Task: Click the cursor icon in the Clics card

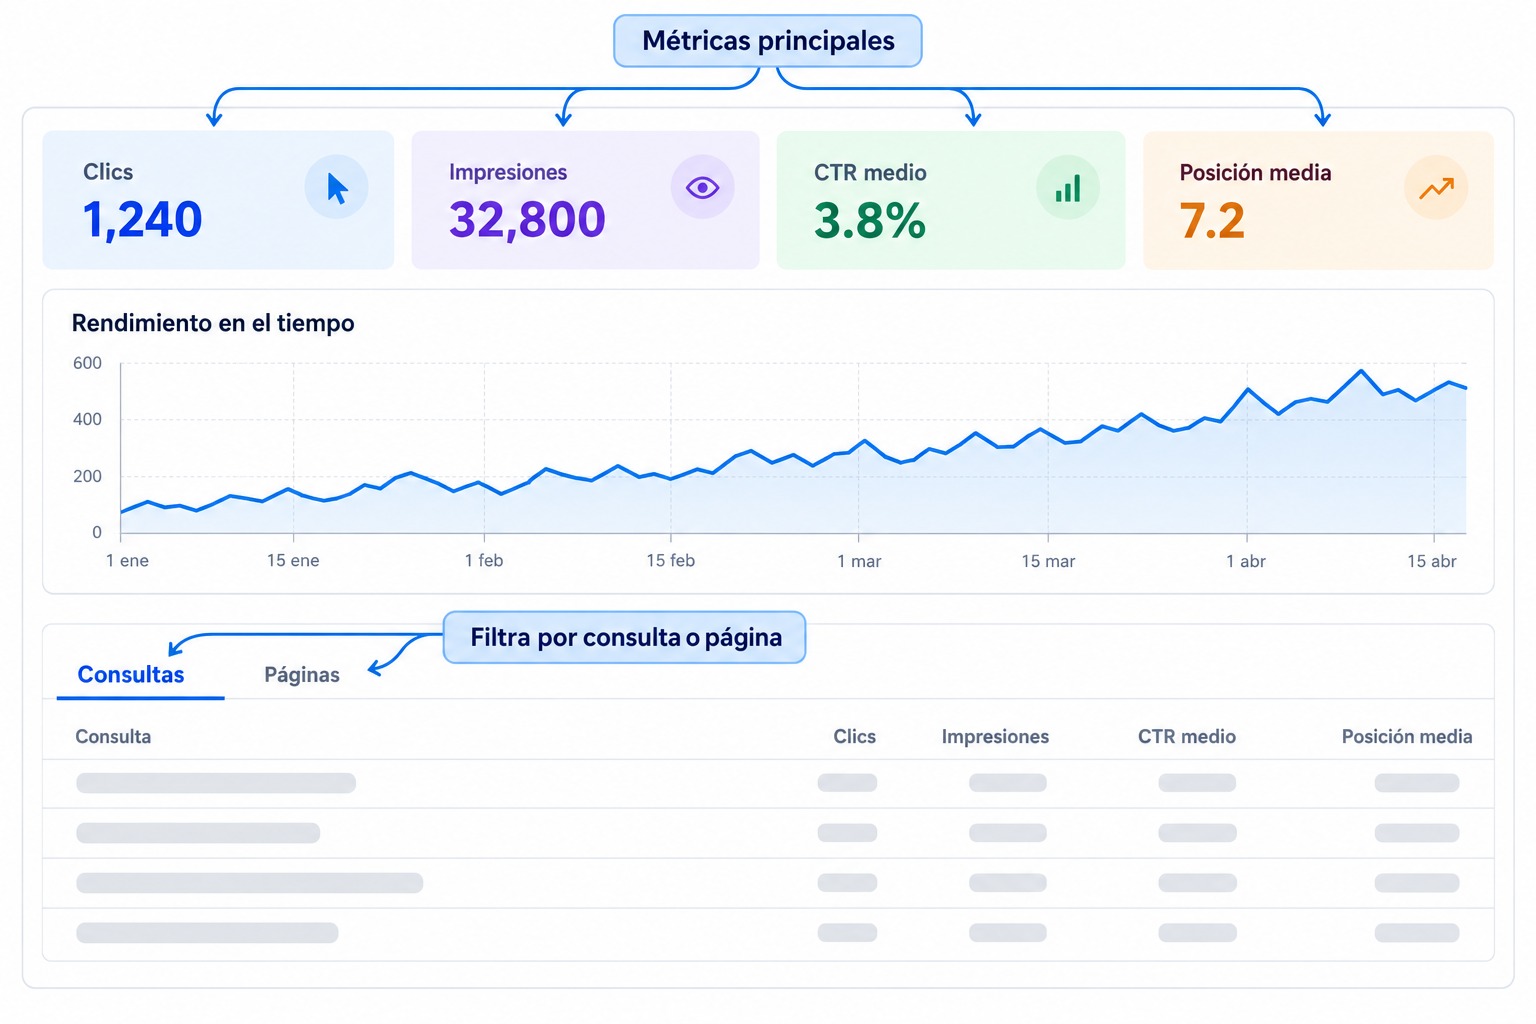Action: (x=337, y=187)
